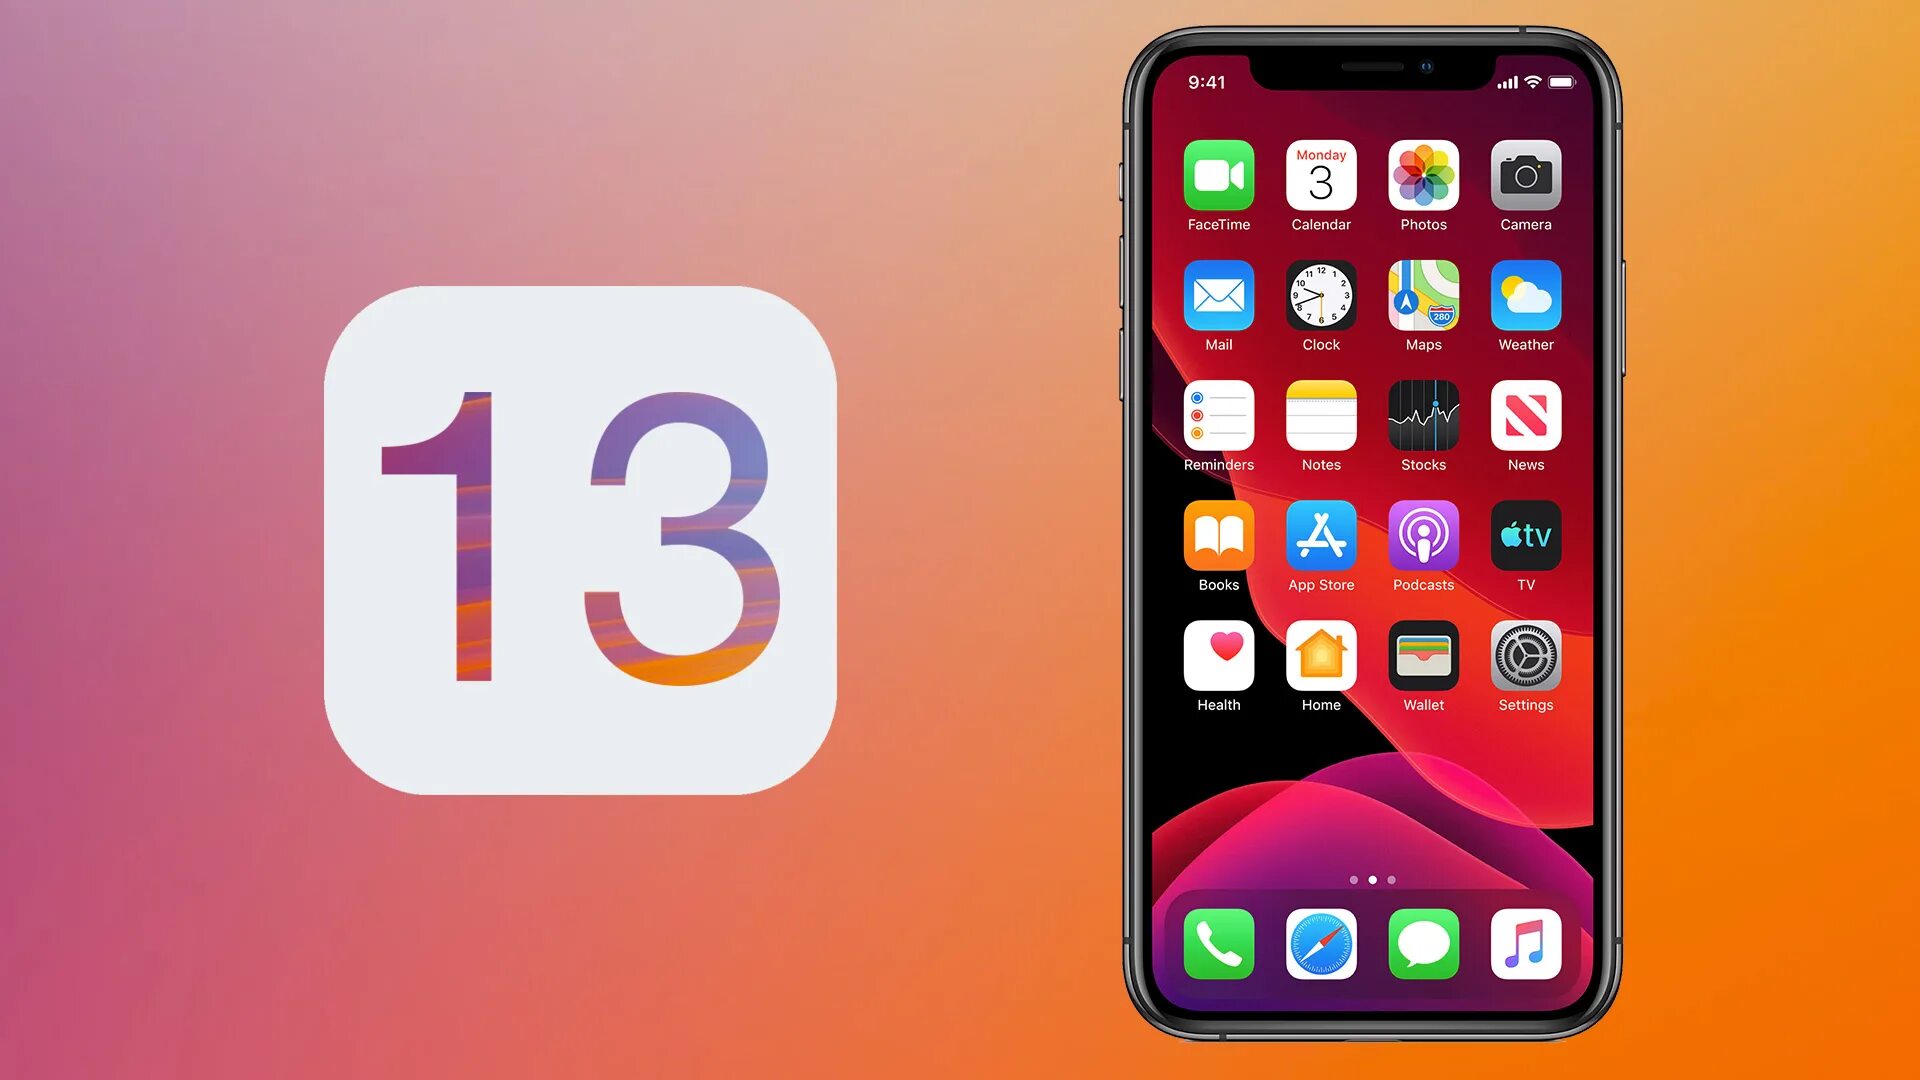Open Maps app
Image resolution: width=1920 pixels, height=1080 pixels.
click(1422, 301)
